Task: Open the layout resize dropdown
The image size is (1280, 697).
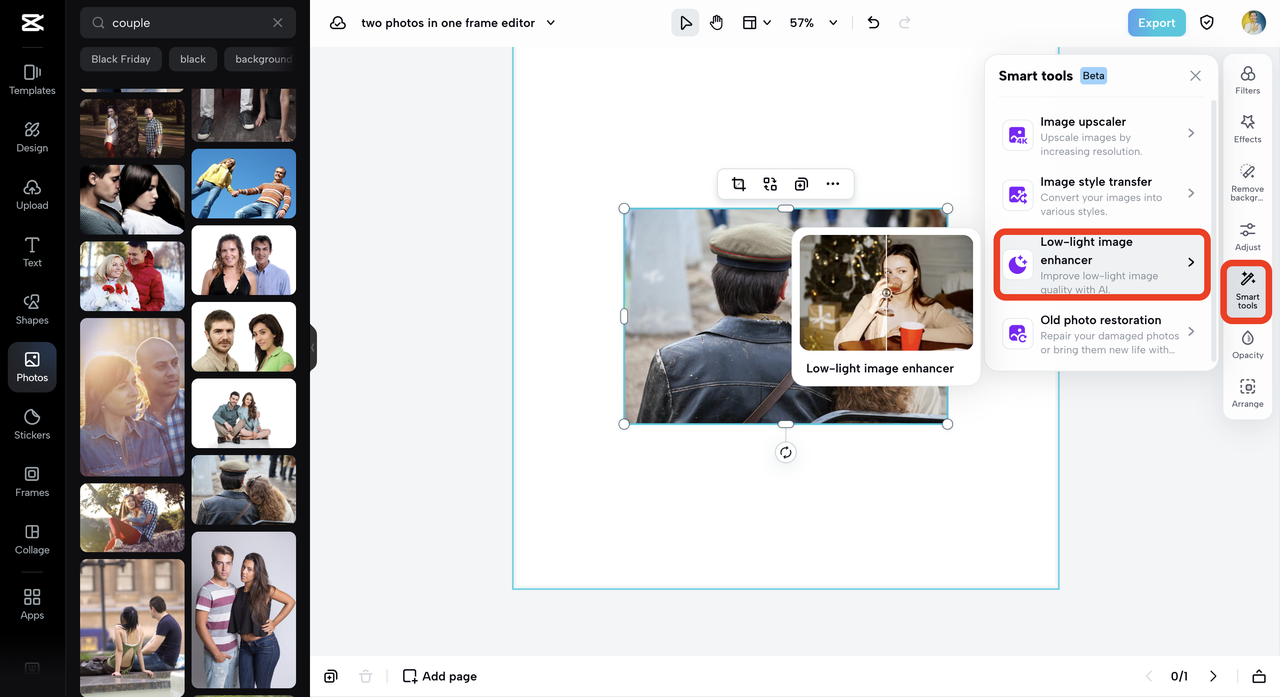Action: (756, 22)
